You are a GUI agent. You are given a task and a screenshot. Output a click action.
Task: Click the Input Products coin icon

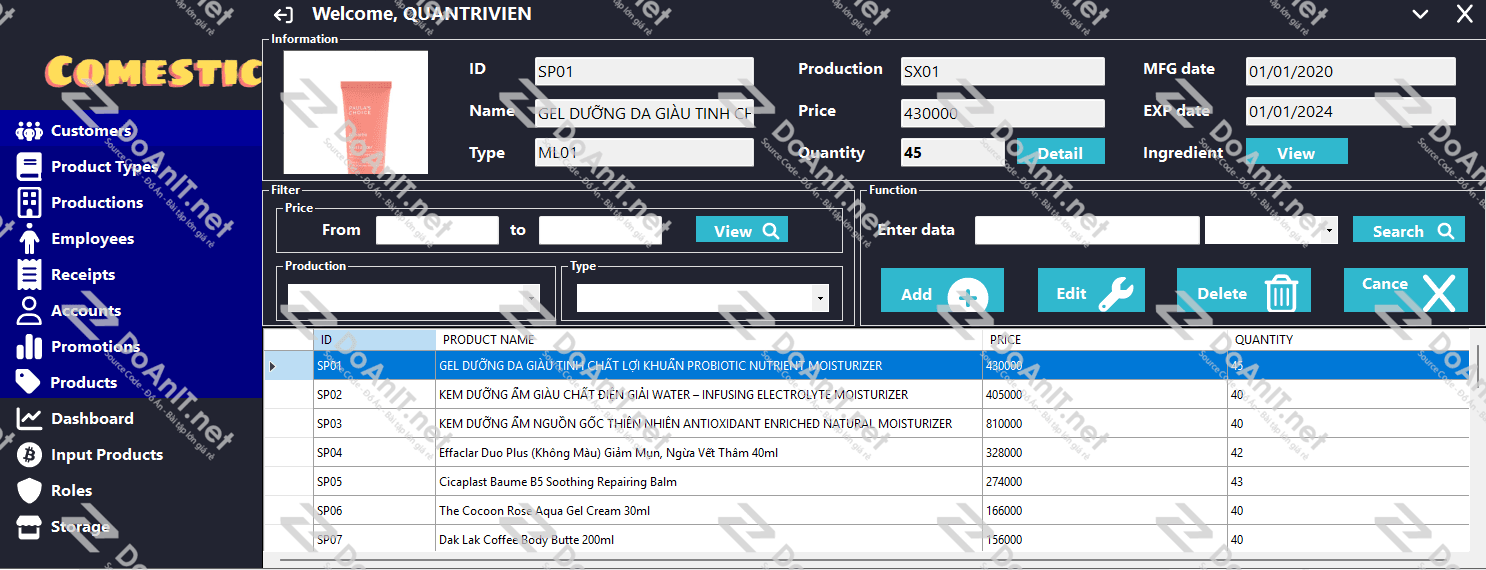click(x=29, y=455)
